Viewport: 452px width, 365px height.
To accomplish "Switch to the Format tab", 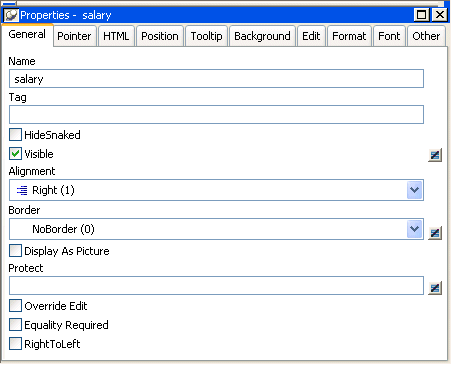I will (x=349, y=36).
